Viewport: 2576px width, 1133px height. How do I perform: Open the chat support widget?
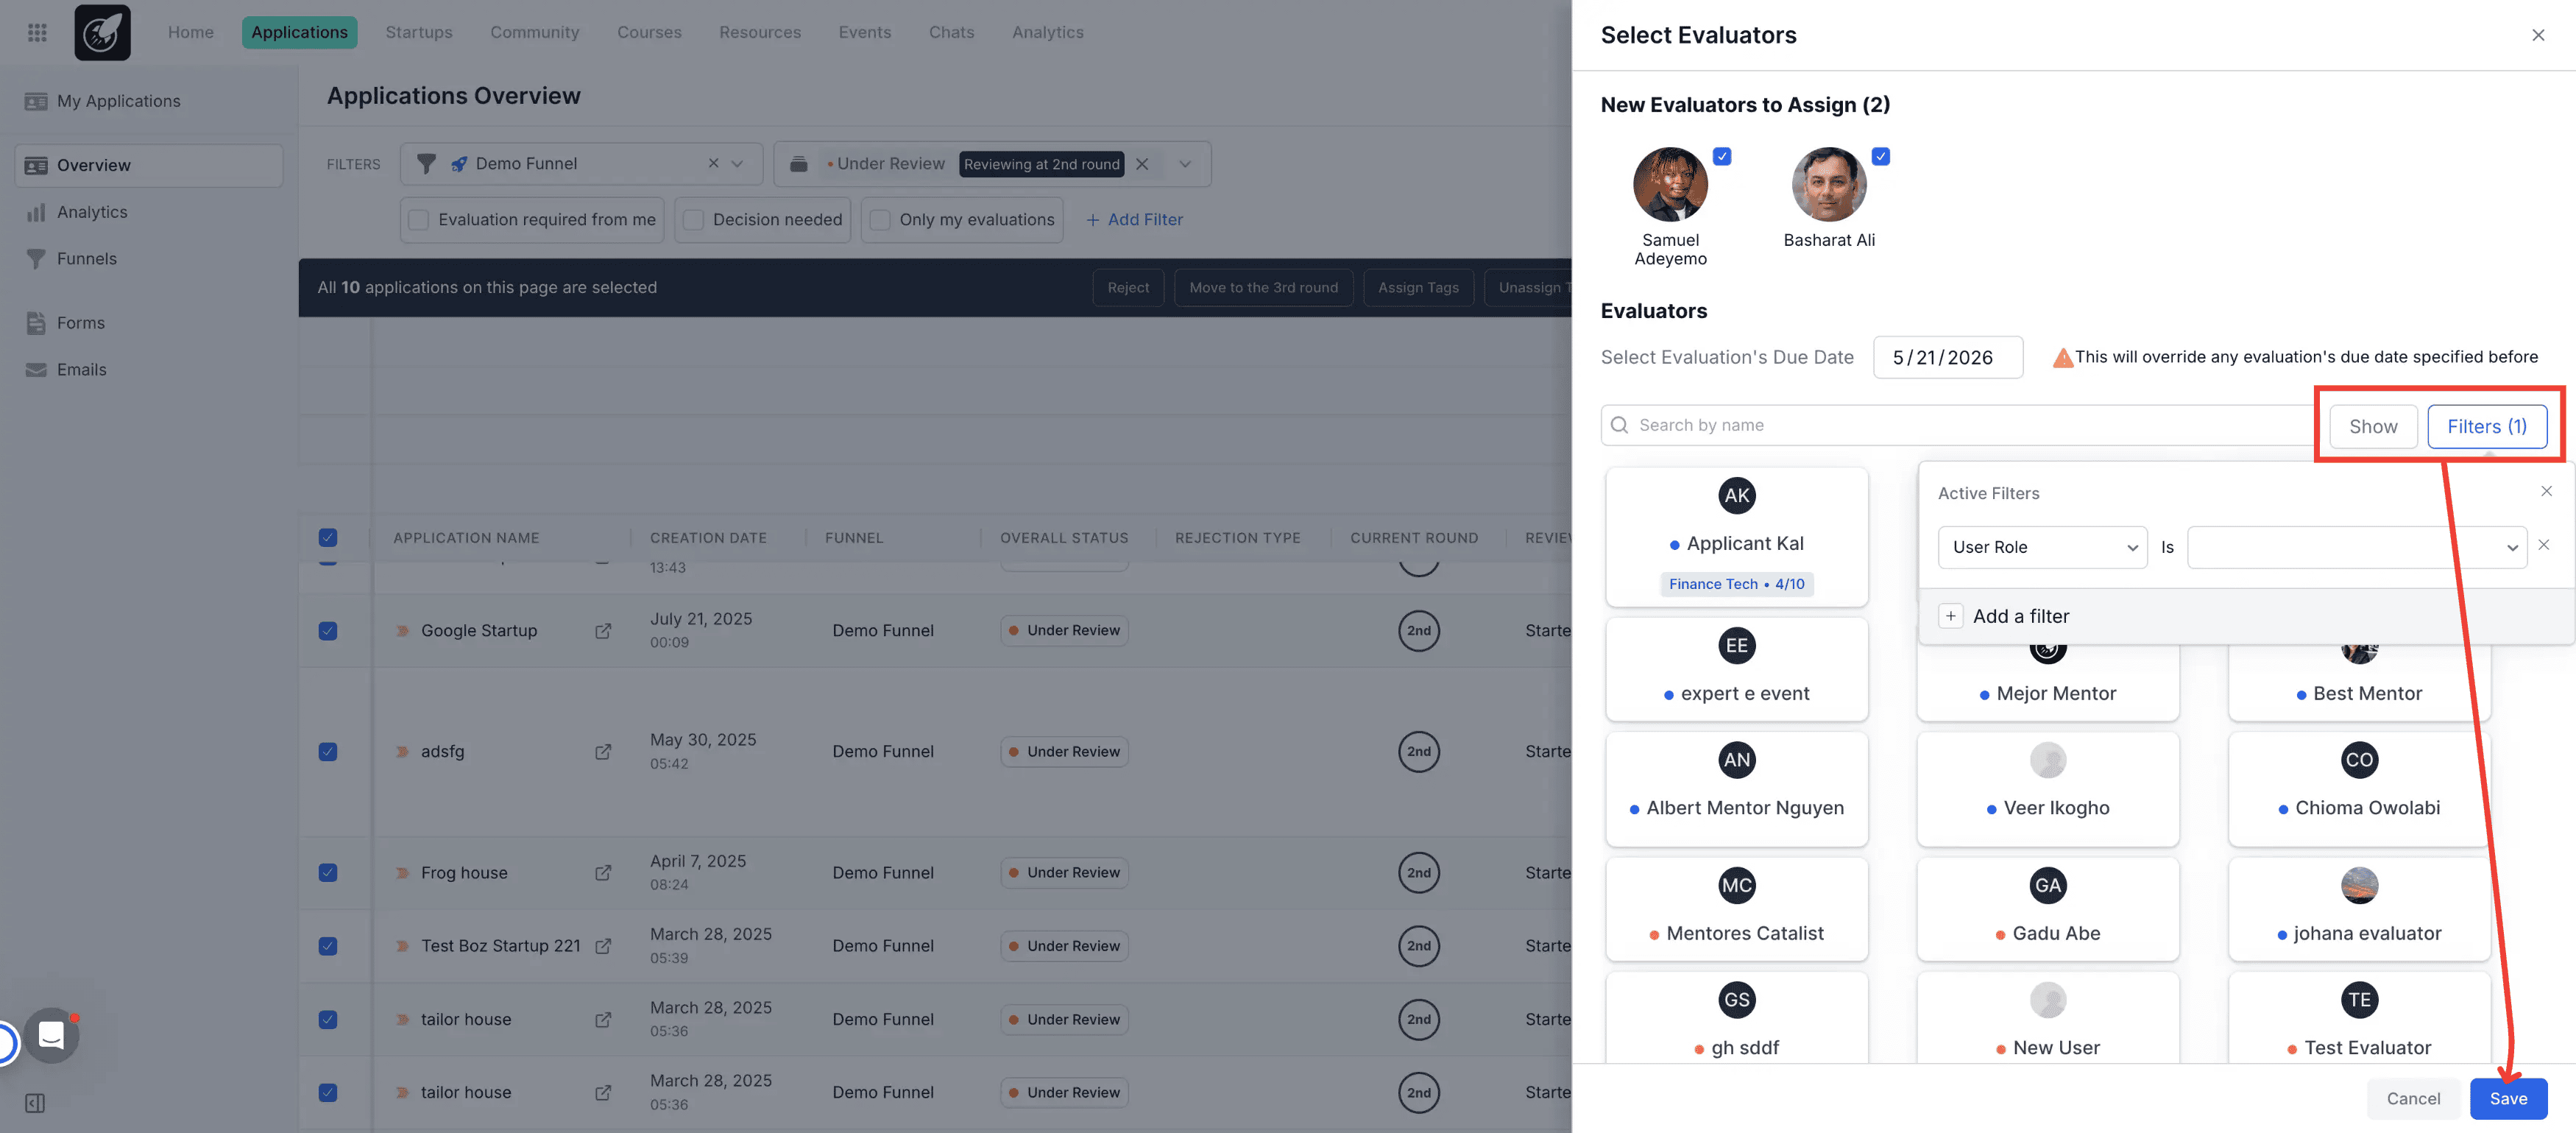coord(51,1036)
